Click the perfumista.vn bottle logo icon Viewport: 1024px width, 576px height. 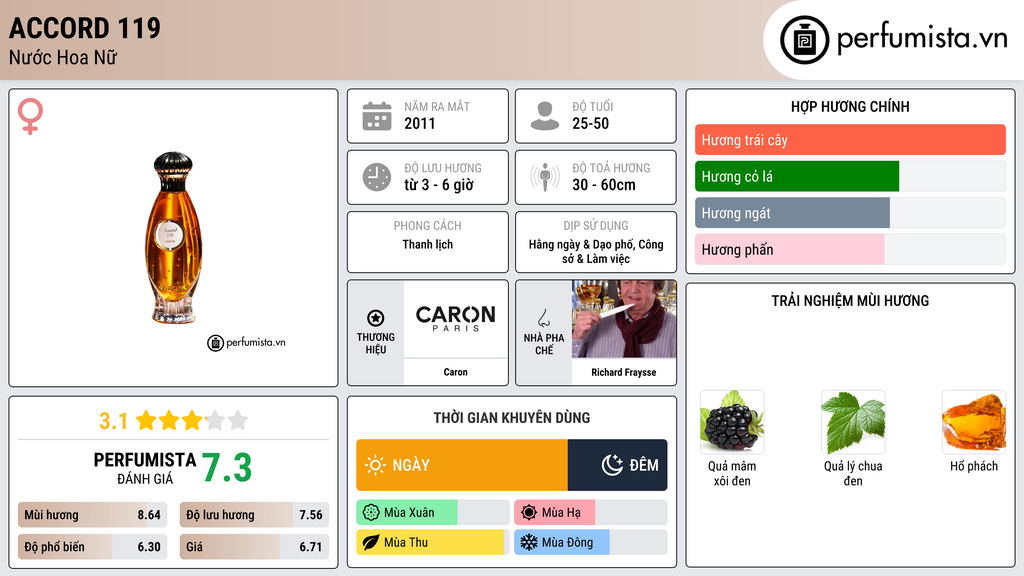(x=804, y=40)
